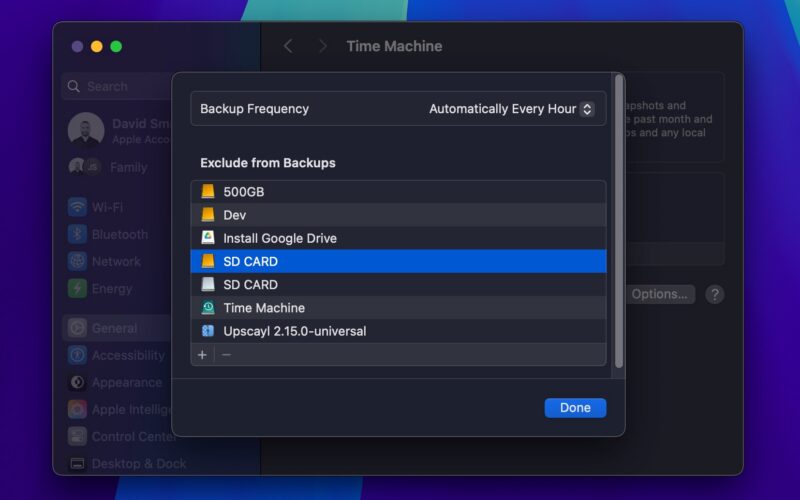Select the 500GB row in the exclusion list
The height and width of the screenshot is (500, 800).
398,192
